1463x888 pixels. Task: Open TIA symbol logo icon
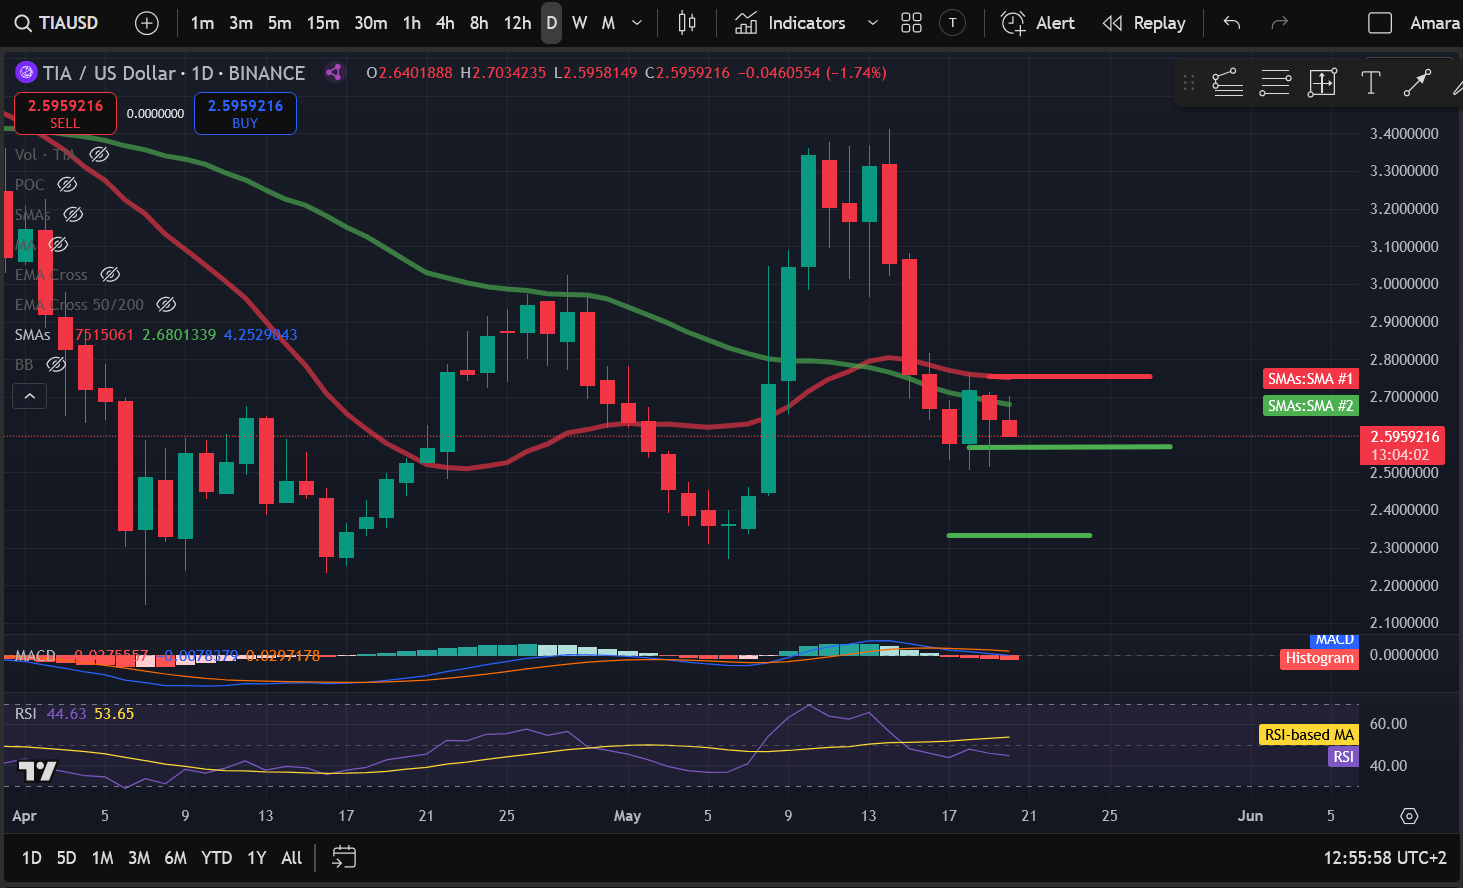[x=26, y=73]
